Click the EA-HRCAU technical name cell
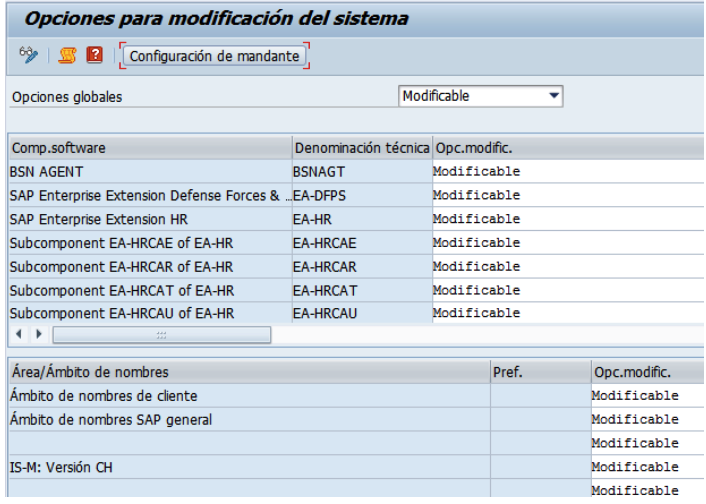Image resolution: width=706 pixels, height=504 pixels. 362,313
